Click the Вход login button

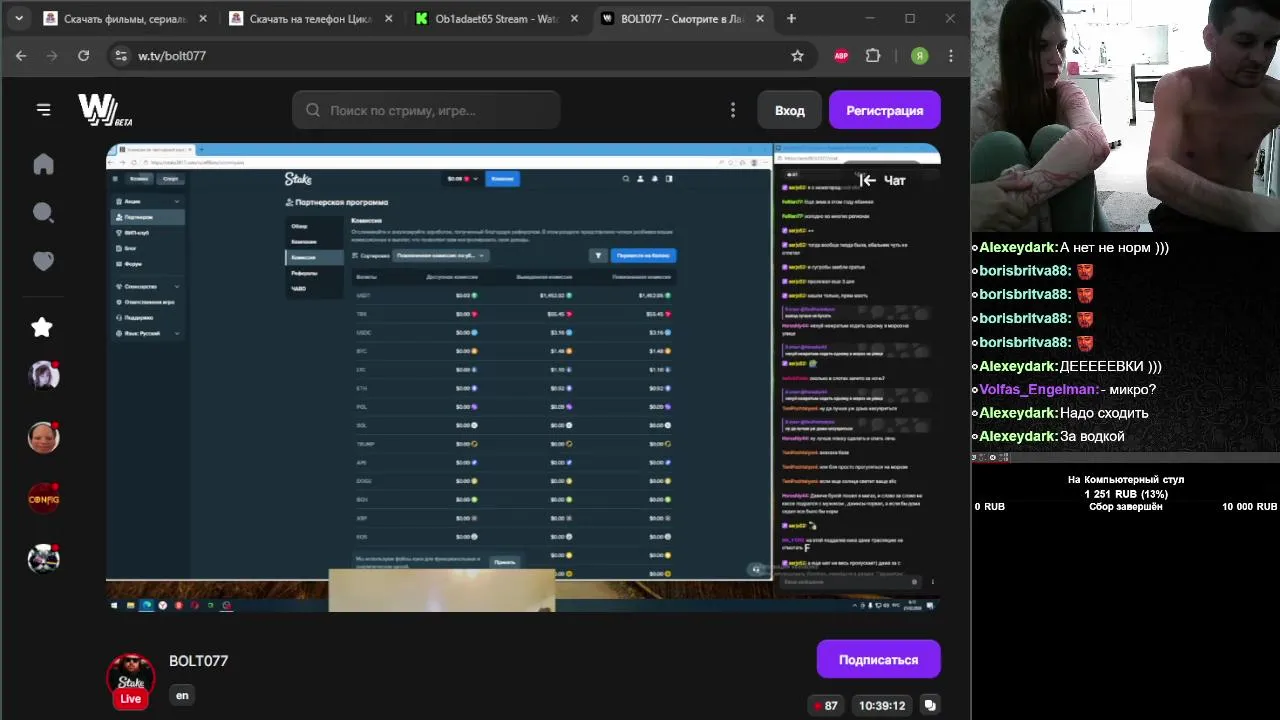coord(789,110)
